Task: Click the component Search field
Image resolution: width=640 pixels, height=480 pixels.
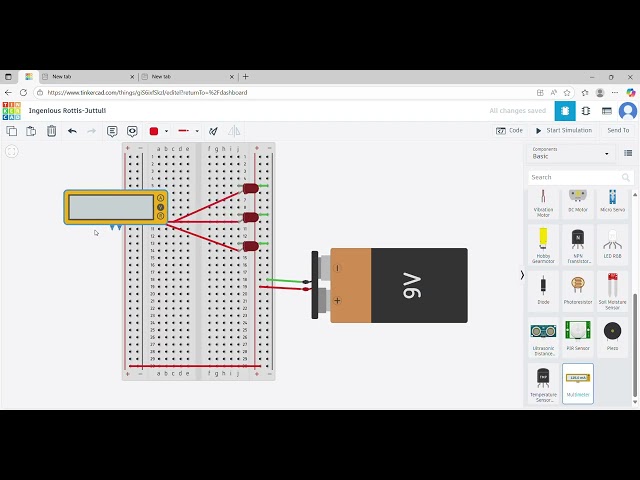Action: click(x=580, y=177)
